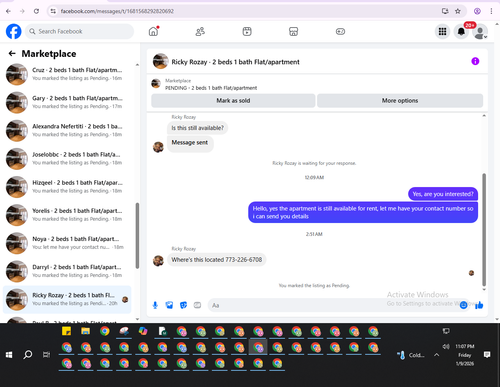Open the Gaming icon in top navigation
Viewport: 500px width, 387px height.
tap(340, 31)
